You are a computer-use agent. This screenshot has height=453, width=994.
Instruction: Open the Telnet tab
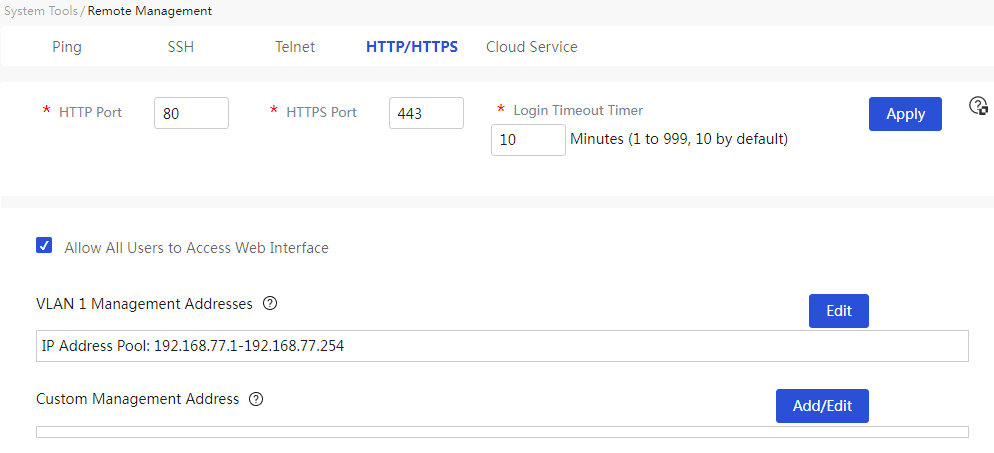[295, 47]
